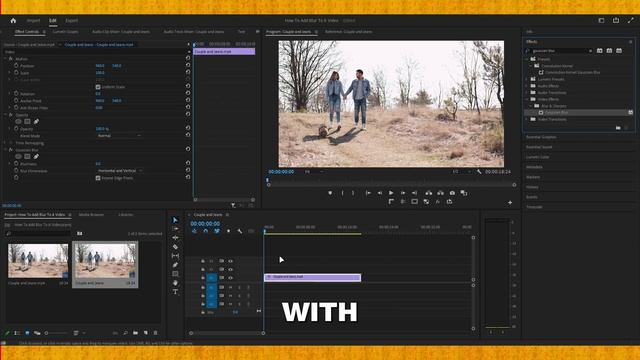
Task: Open the Program Monitor button editor plus
Action: [x=510, y=202]
